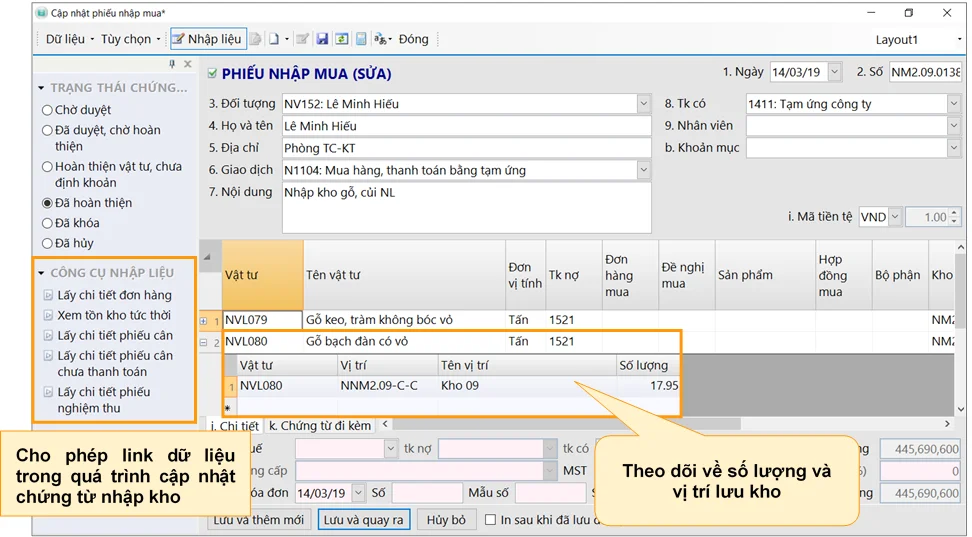The height and width of the screenshot is (537, 972).
Task: Click the 'Hủy bỏ' button
Action: (x=446, y=520)
